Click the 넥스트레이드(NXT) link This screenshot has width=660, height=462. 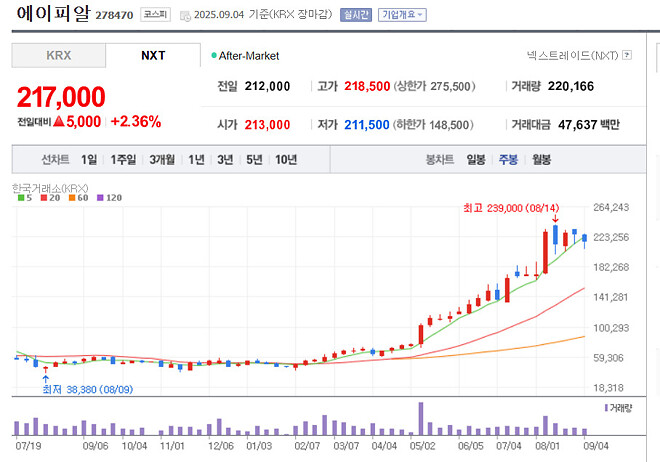pos(571,56)
